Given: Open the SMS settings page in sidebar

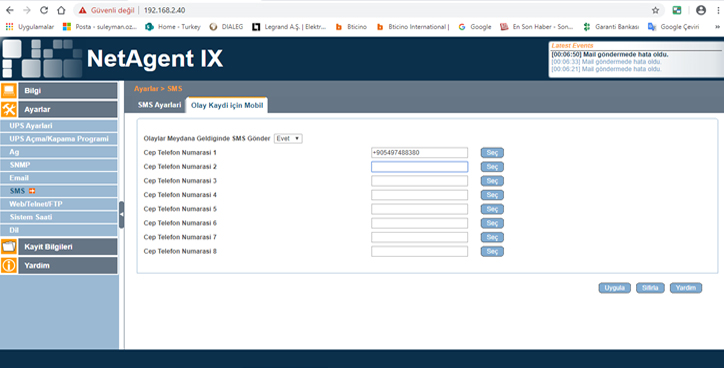Looking at the screenshot, I should click(x=59, y=191).
